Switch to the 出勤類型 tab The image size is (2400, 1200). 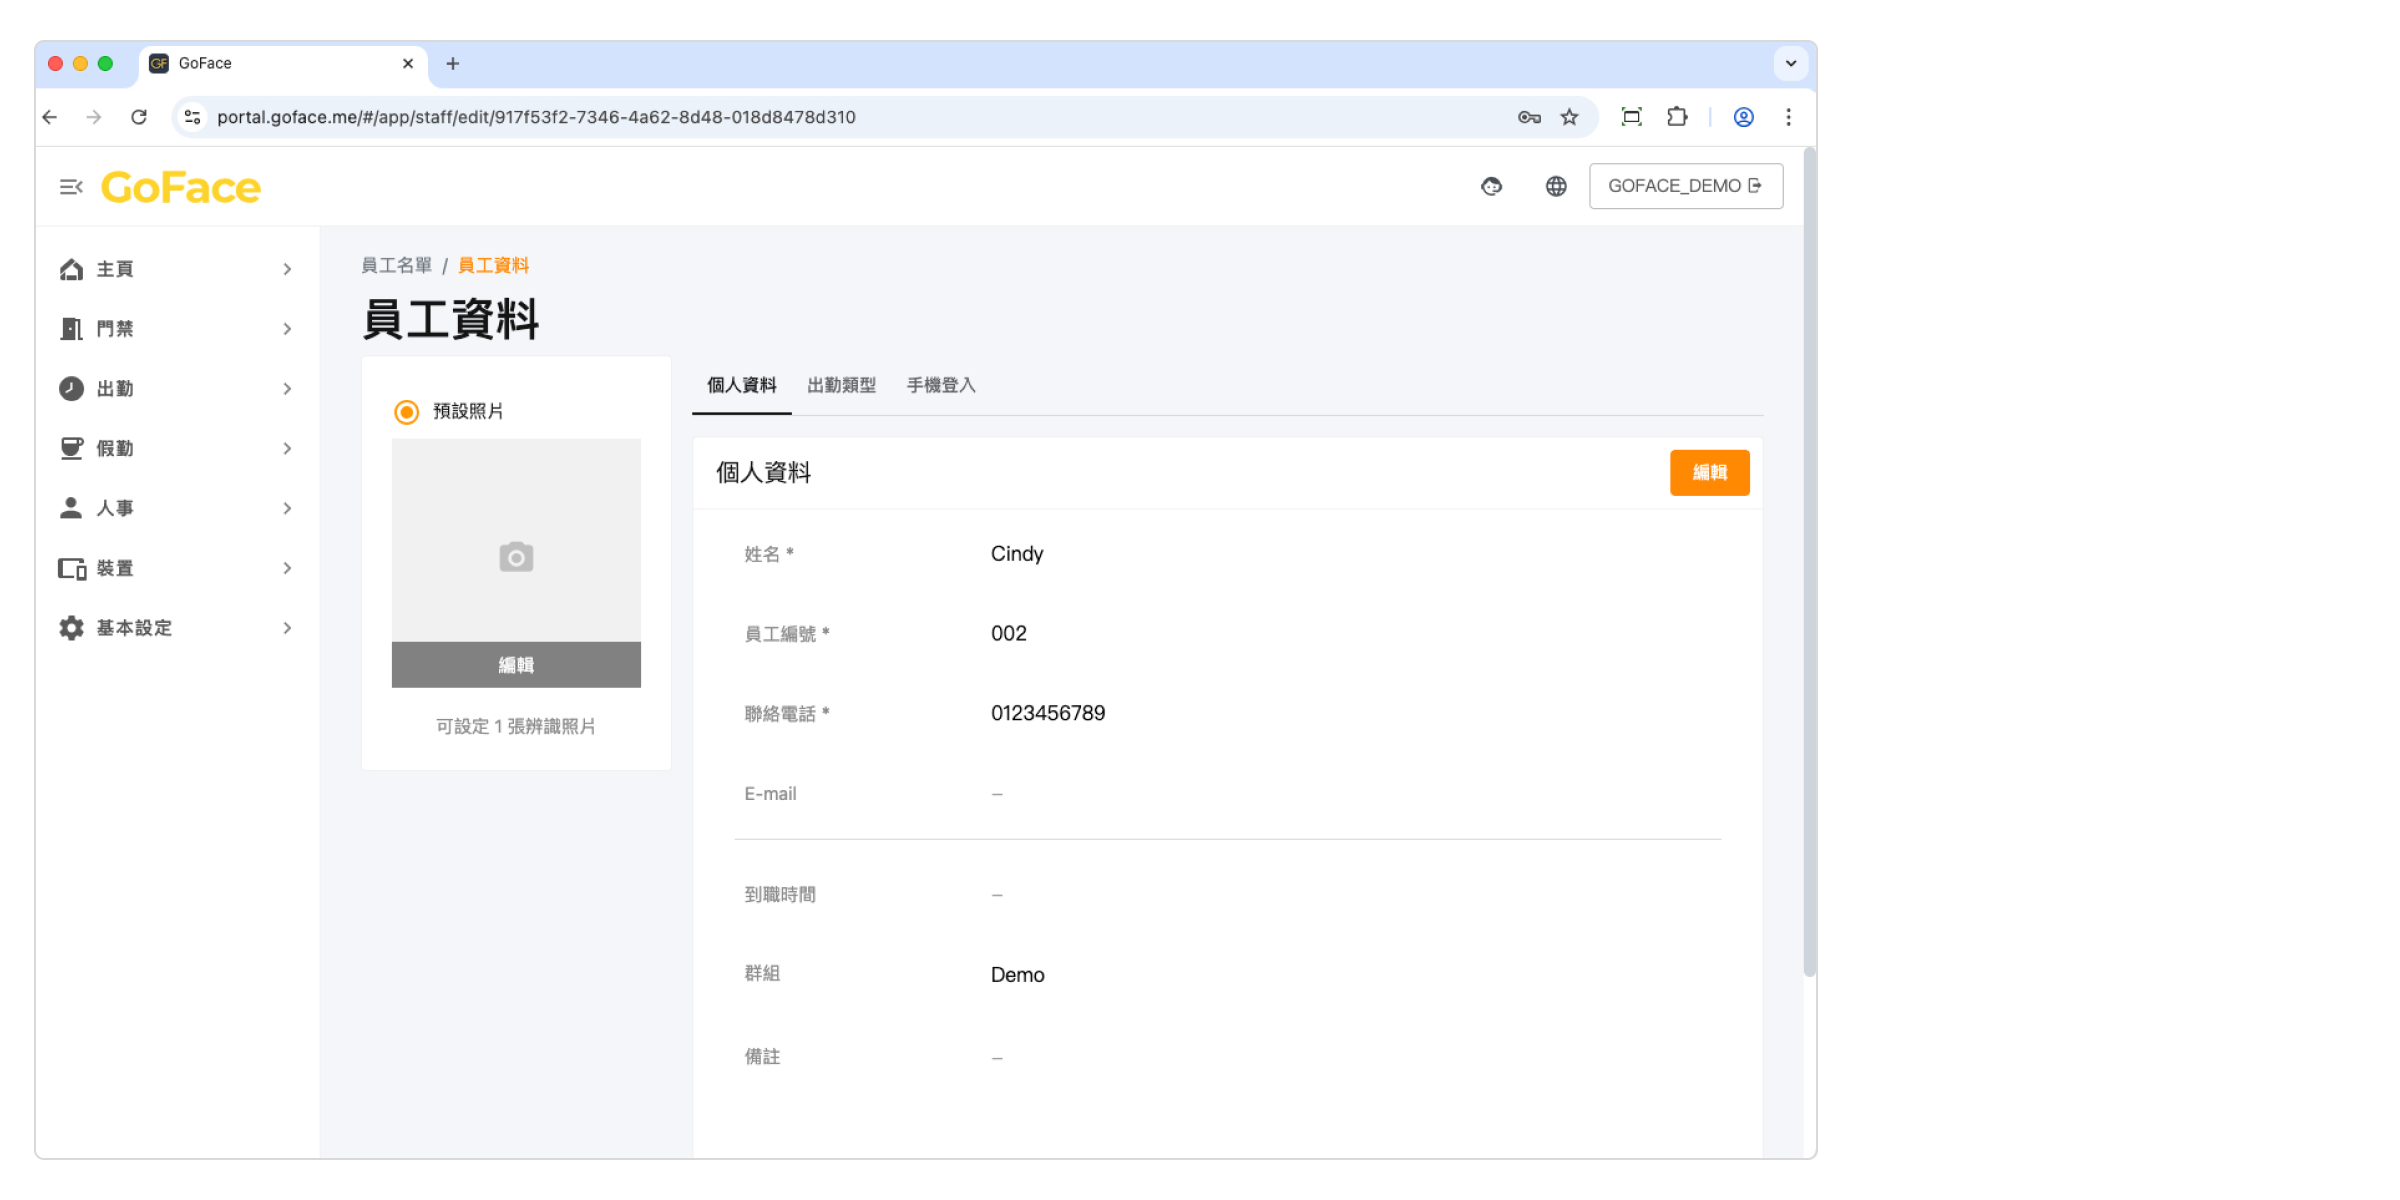click(841, 385)
